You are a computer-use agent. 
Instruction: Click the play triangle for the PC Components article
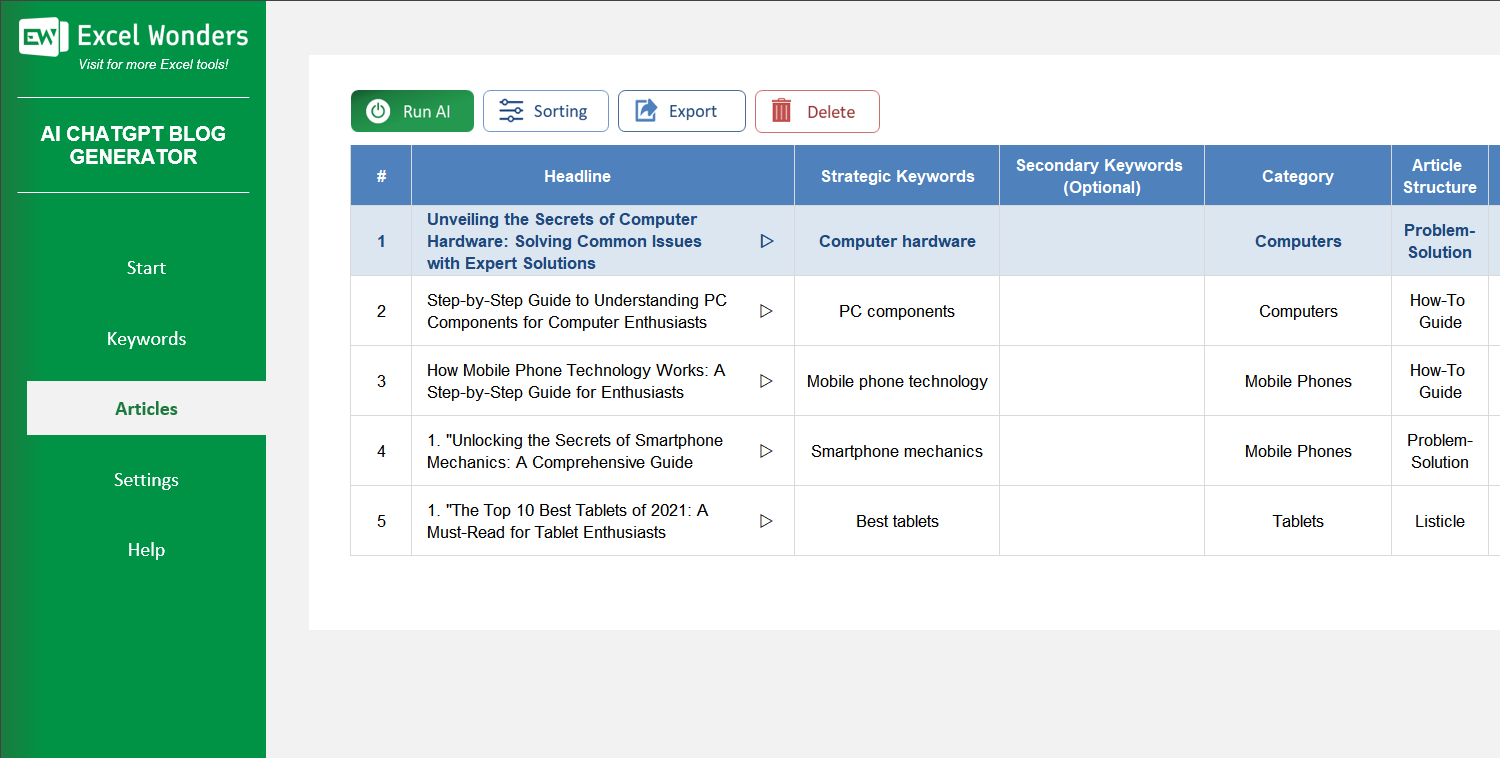click(x=767, y=311)
